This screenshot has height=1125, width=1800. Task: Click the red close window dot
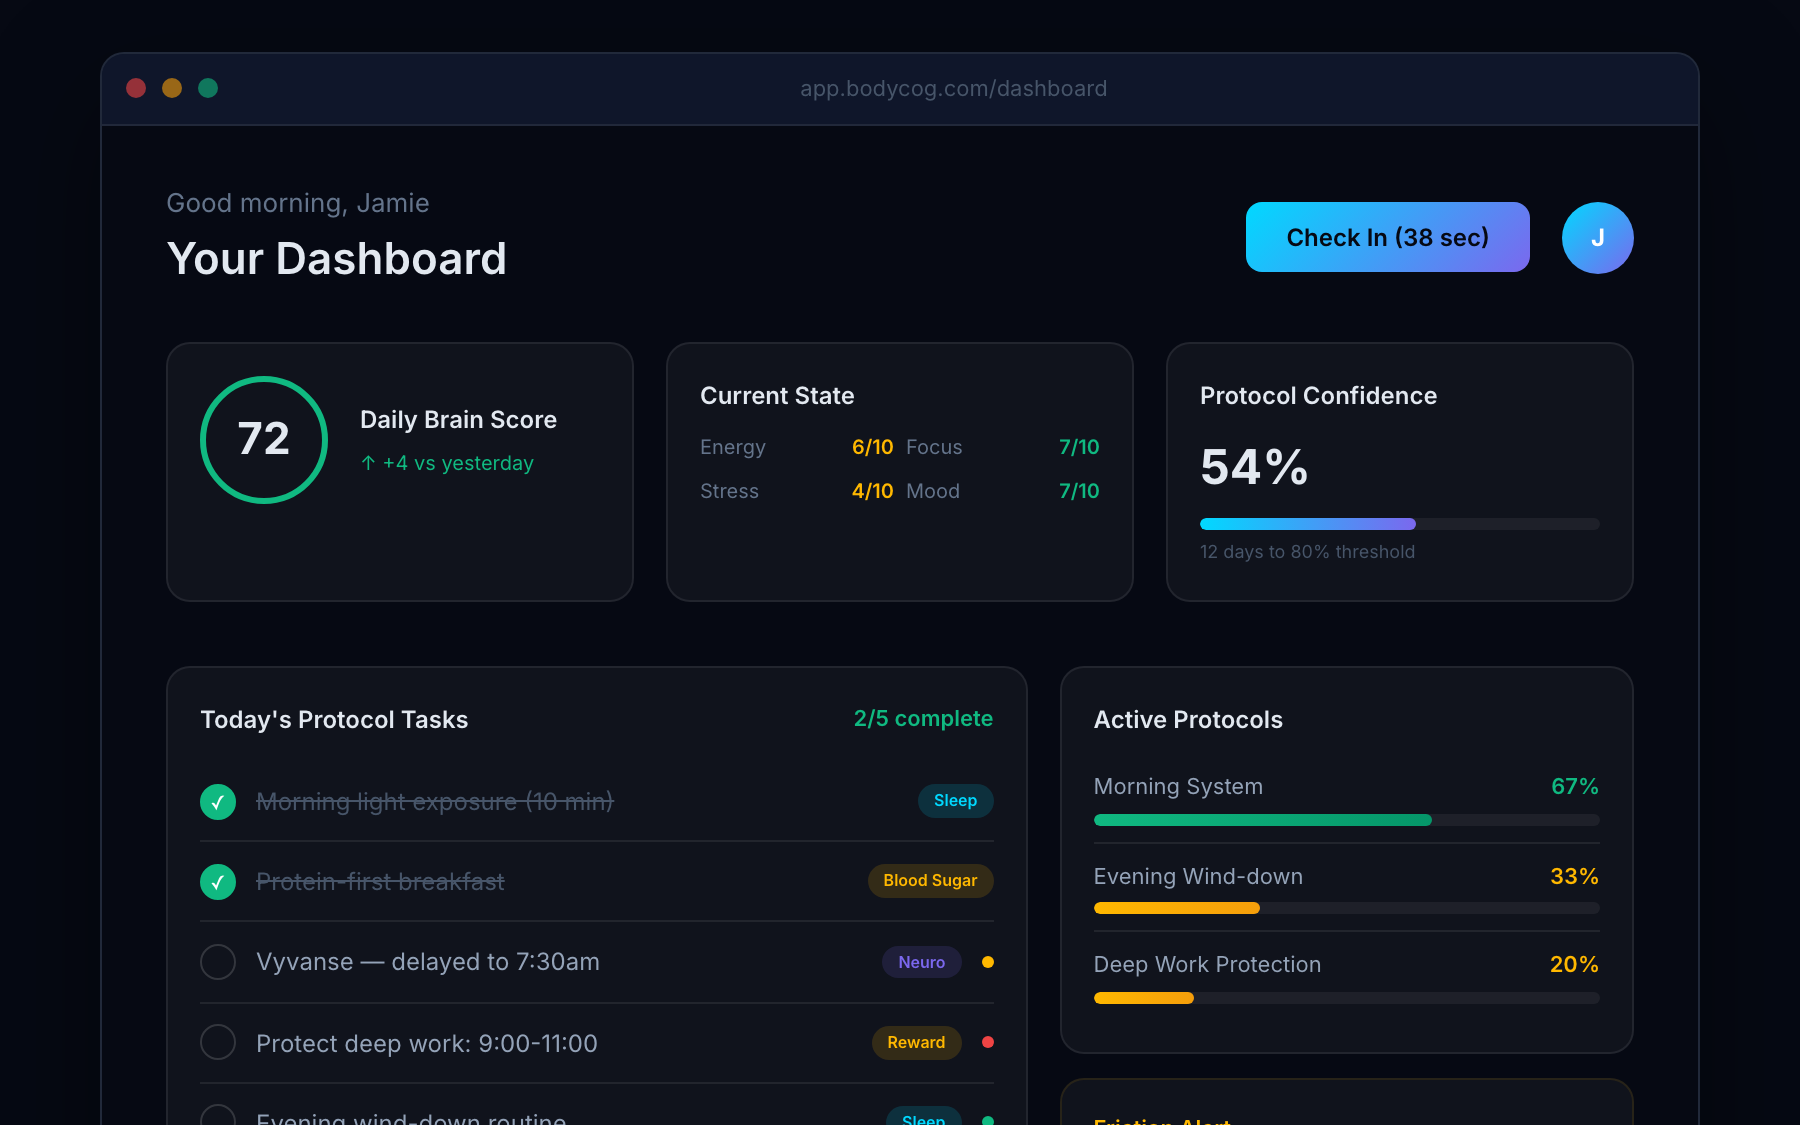click(x=136, y=88)
